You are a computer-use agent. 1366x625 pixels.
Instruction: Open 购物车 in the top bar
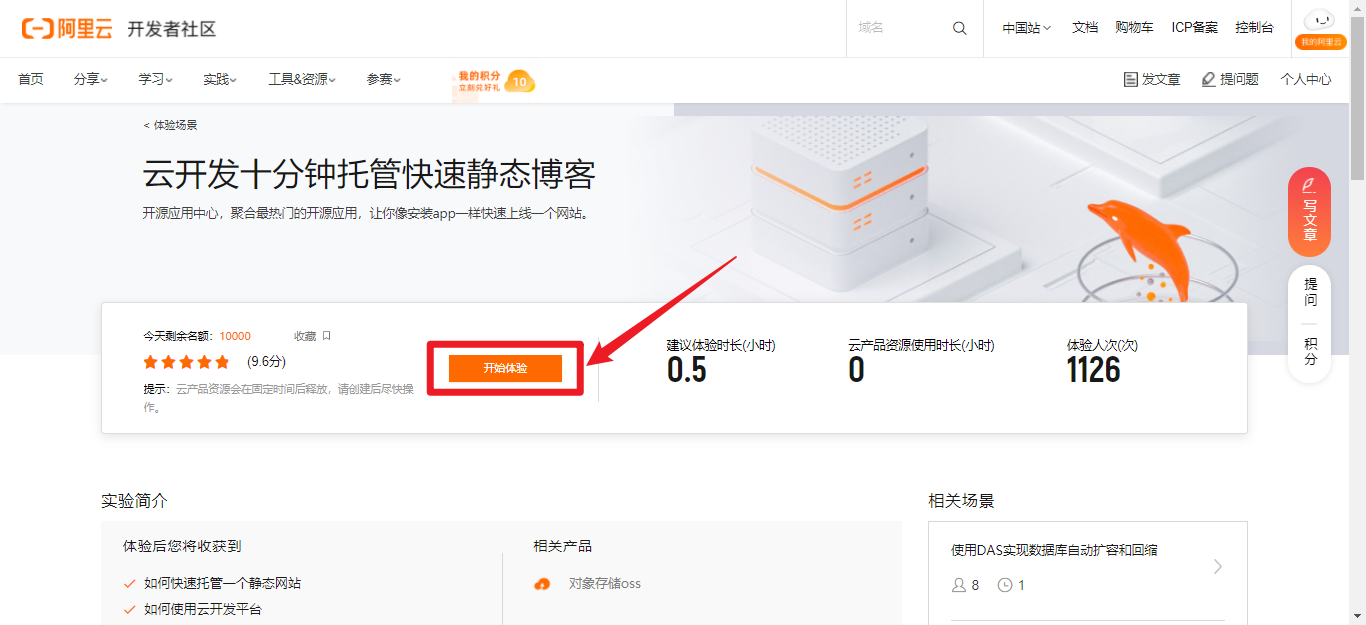1134,28
